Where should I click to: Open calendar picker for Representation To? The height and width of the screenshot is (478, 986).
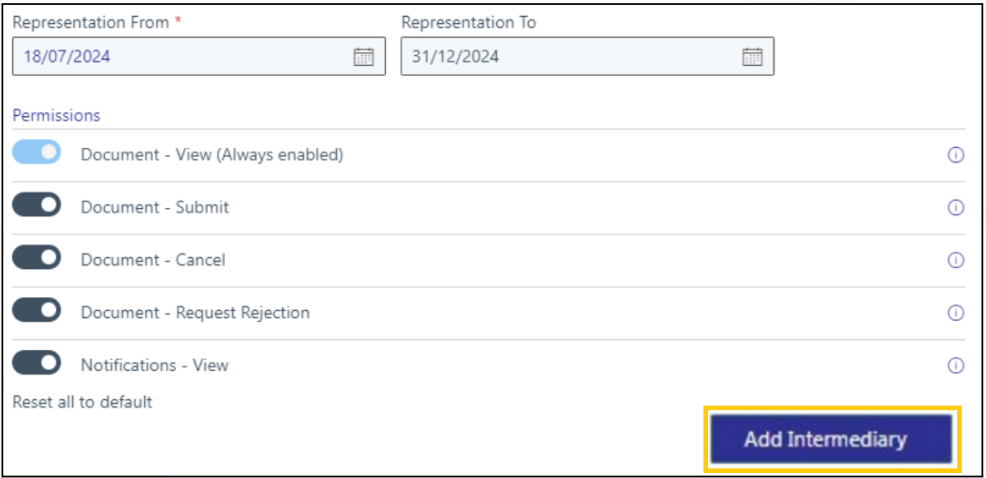[752, 57]
